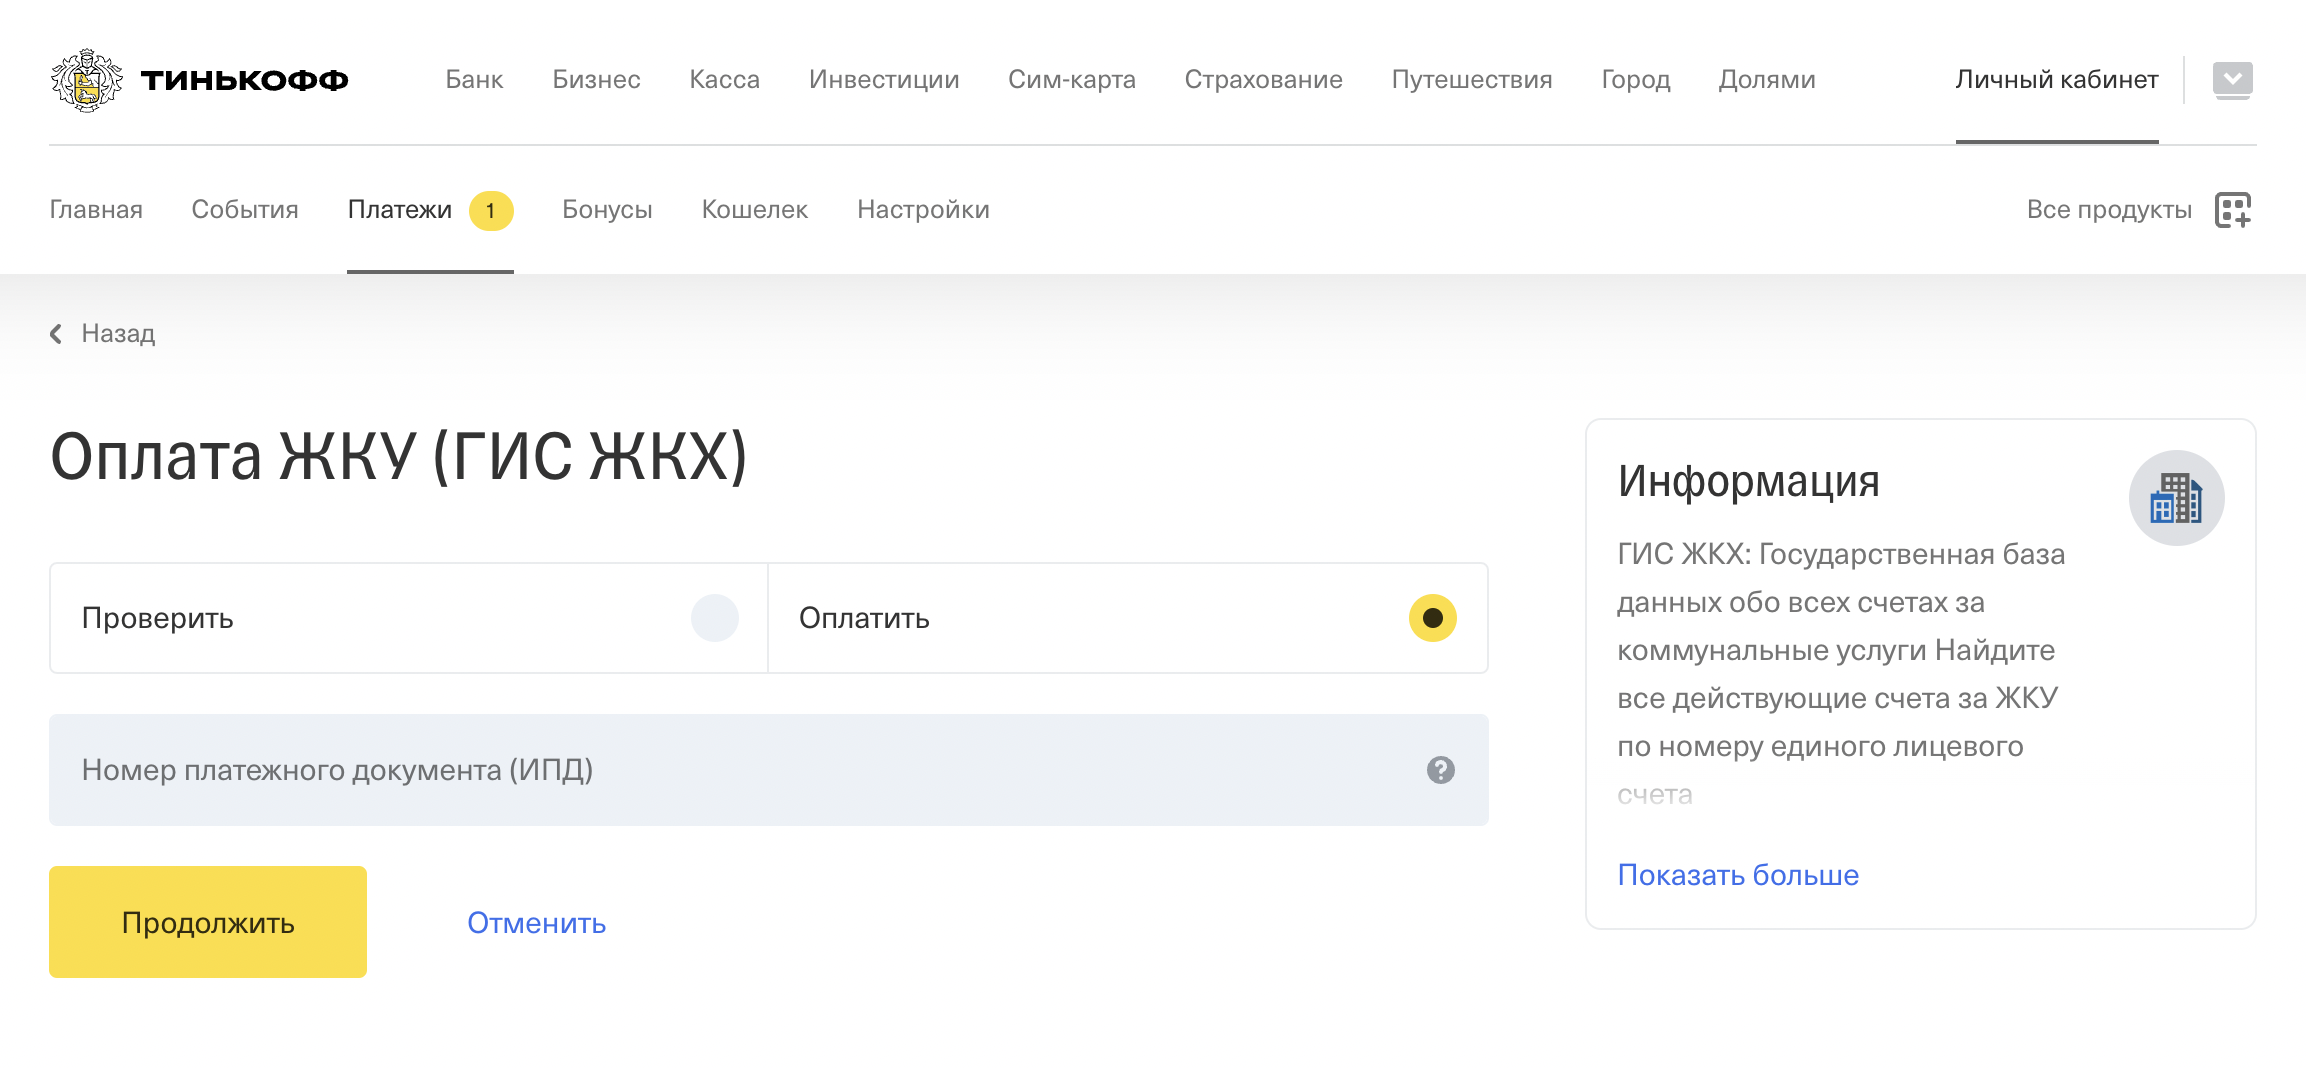Image resolution: width=2306 pixels, height=1068 pixels.
Task: Go to Личный кабинет
Action: 2057,80
